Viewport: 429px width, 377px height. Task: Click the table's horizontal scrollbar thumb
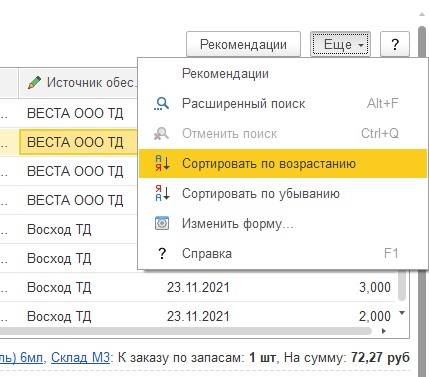pos(185,331)
